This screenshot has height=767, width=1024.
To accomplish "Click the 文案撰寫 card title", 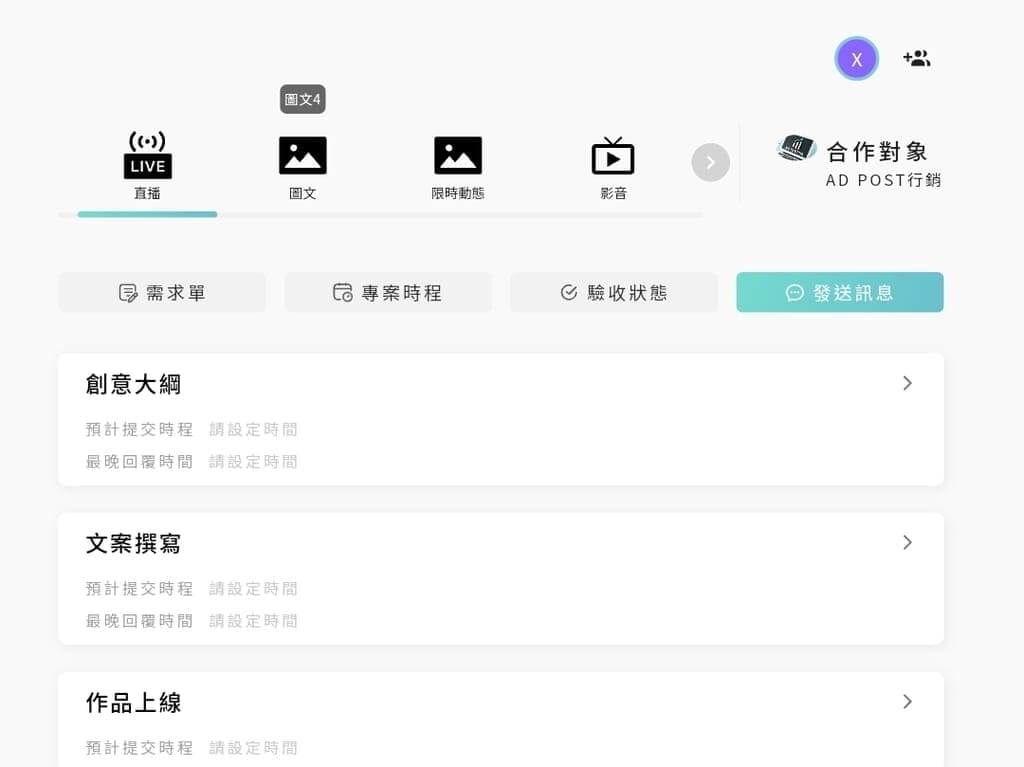I will pos(133,544).
